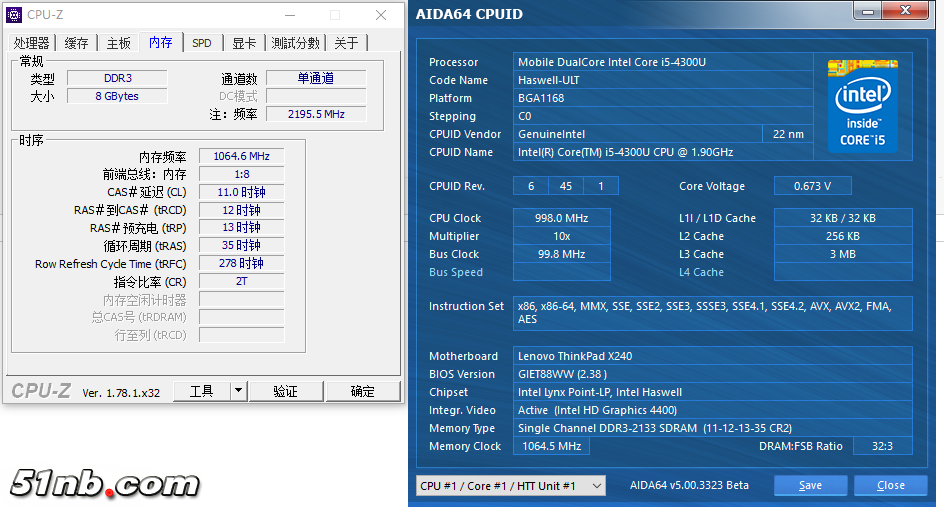This screenshot has height=507, width=944.
Task: Go to the SPD tab
Action: tap(202, 43)
